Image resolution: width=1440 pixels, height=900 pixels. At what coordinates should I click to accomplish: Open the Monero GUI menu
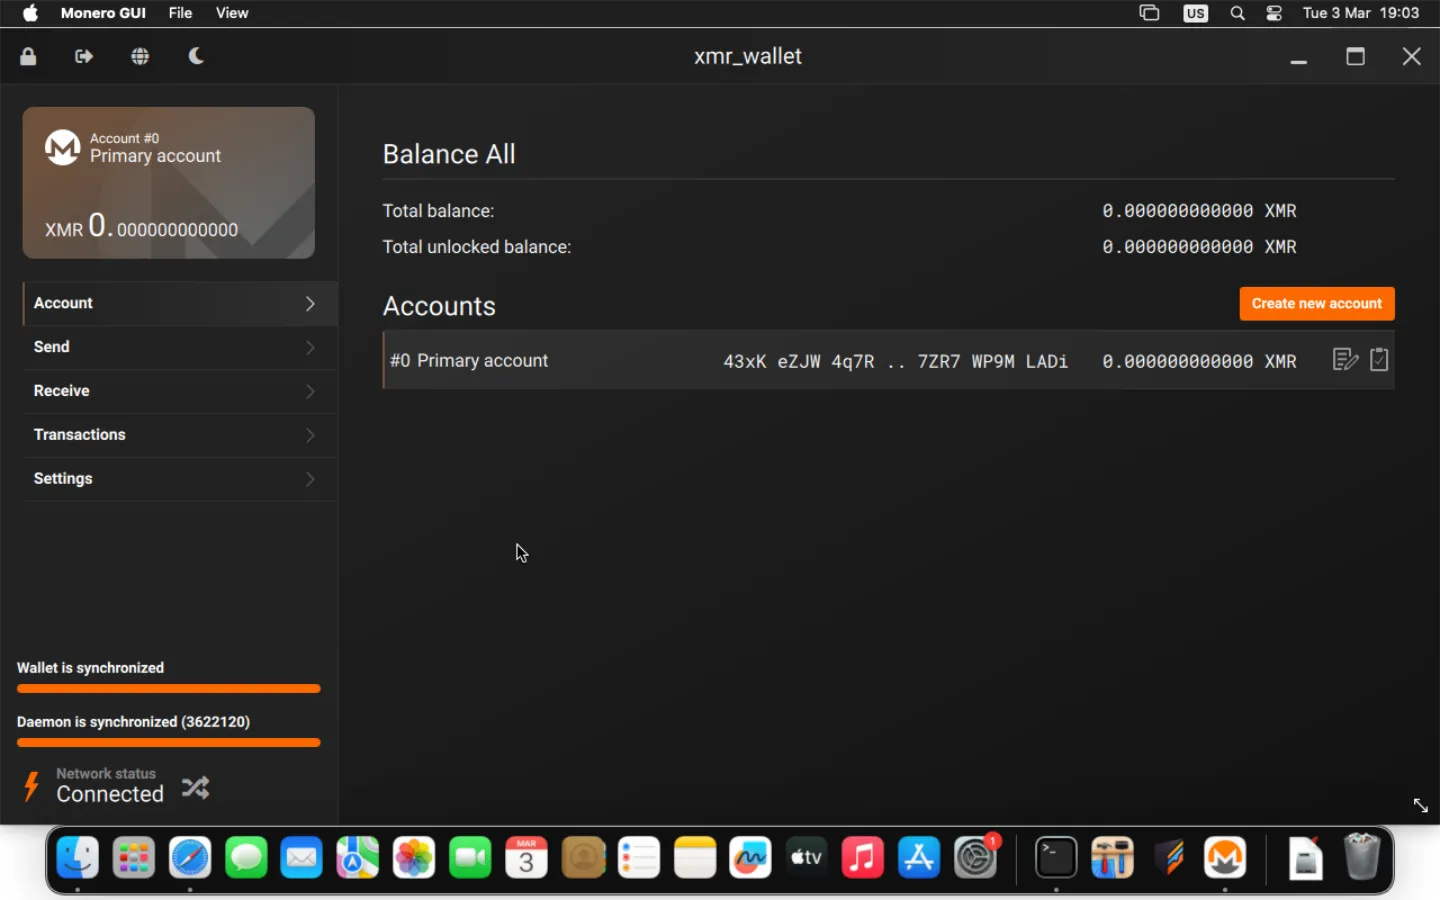pos(103,13)
